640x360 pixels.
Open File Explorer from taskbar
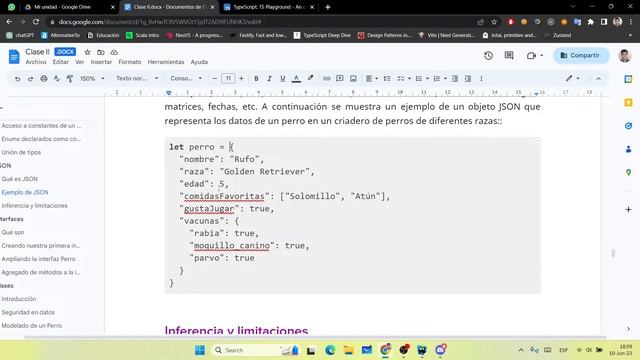coord(348,350)
